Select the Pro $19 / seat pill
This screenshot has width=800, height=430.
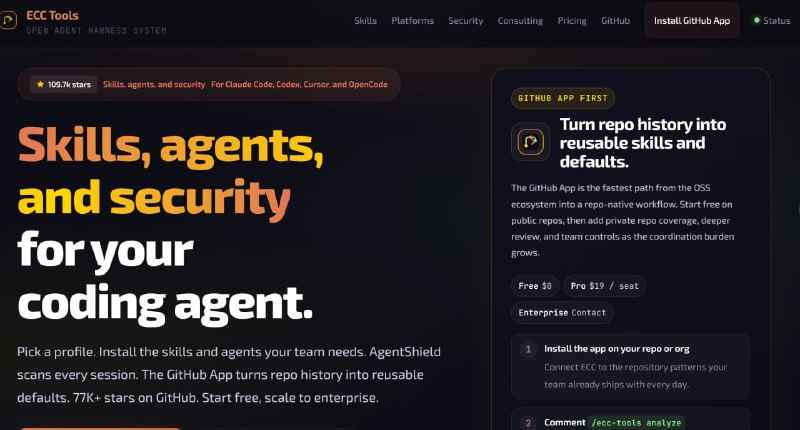(x=605, y=286)
